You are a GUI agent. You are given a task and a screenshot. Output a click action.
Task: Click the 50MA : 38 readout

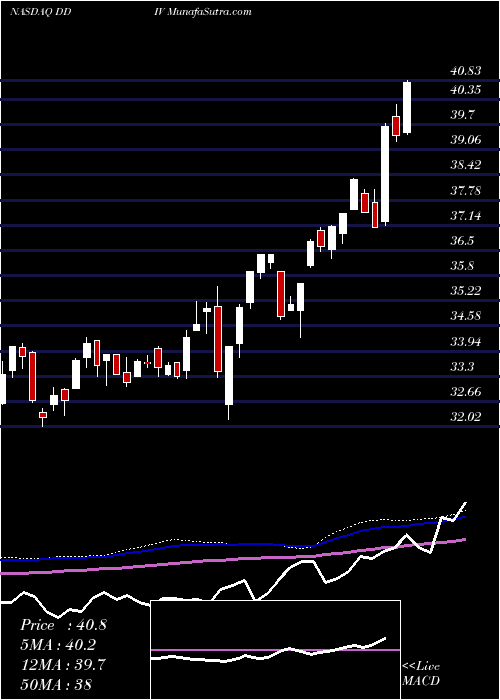coord(56,684)
